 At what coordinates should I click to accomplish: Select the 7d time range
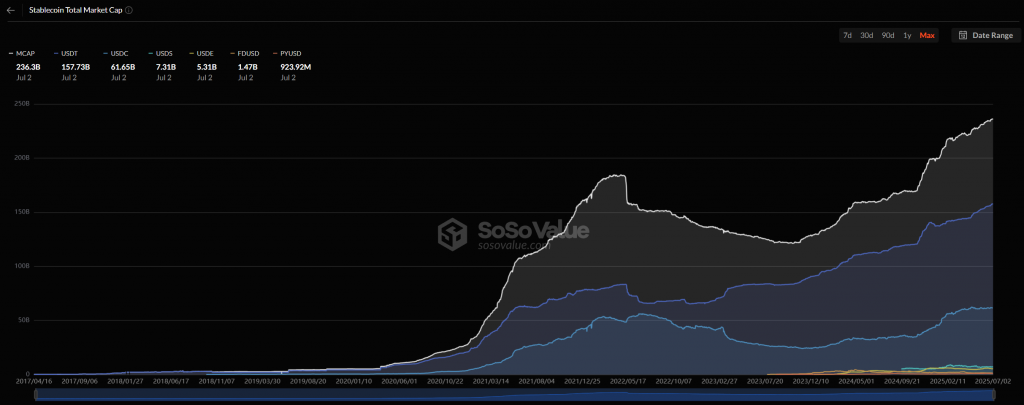click(x=847, y=35)
